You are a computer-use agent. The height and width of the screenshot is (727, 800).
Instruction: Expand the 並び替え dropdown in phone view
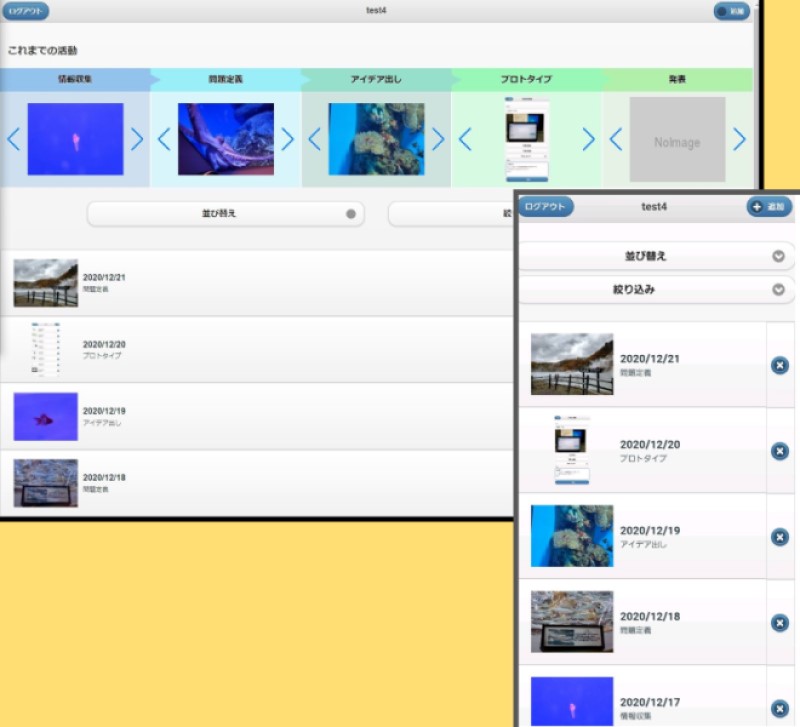click(655, 256)
